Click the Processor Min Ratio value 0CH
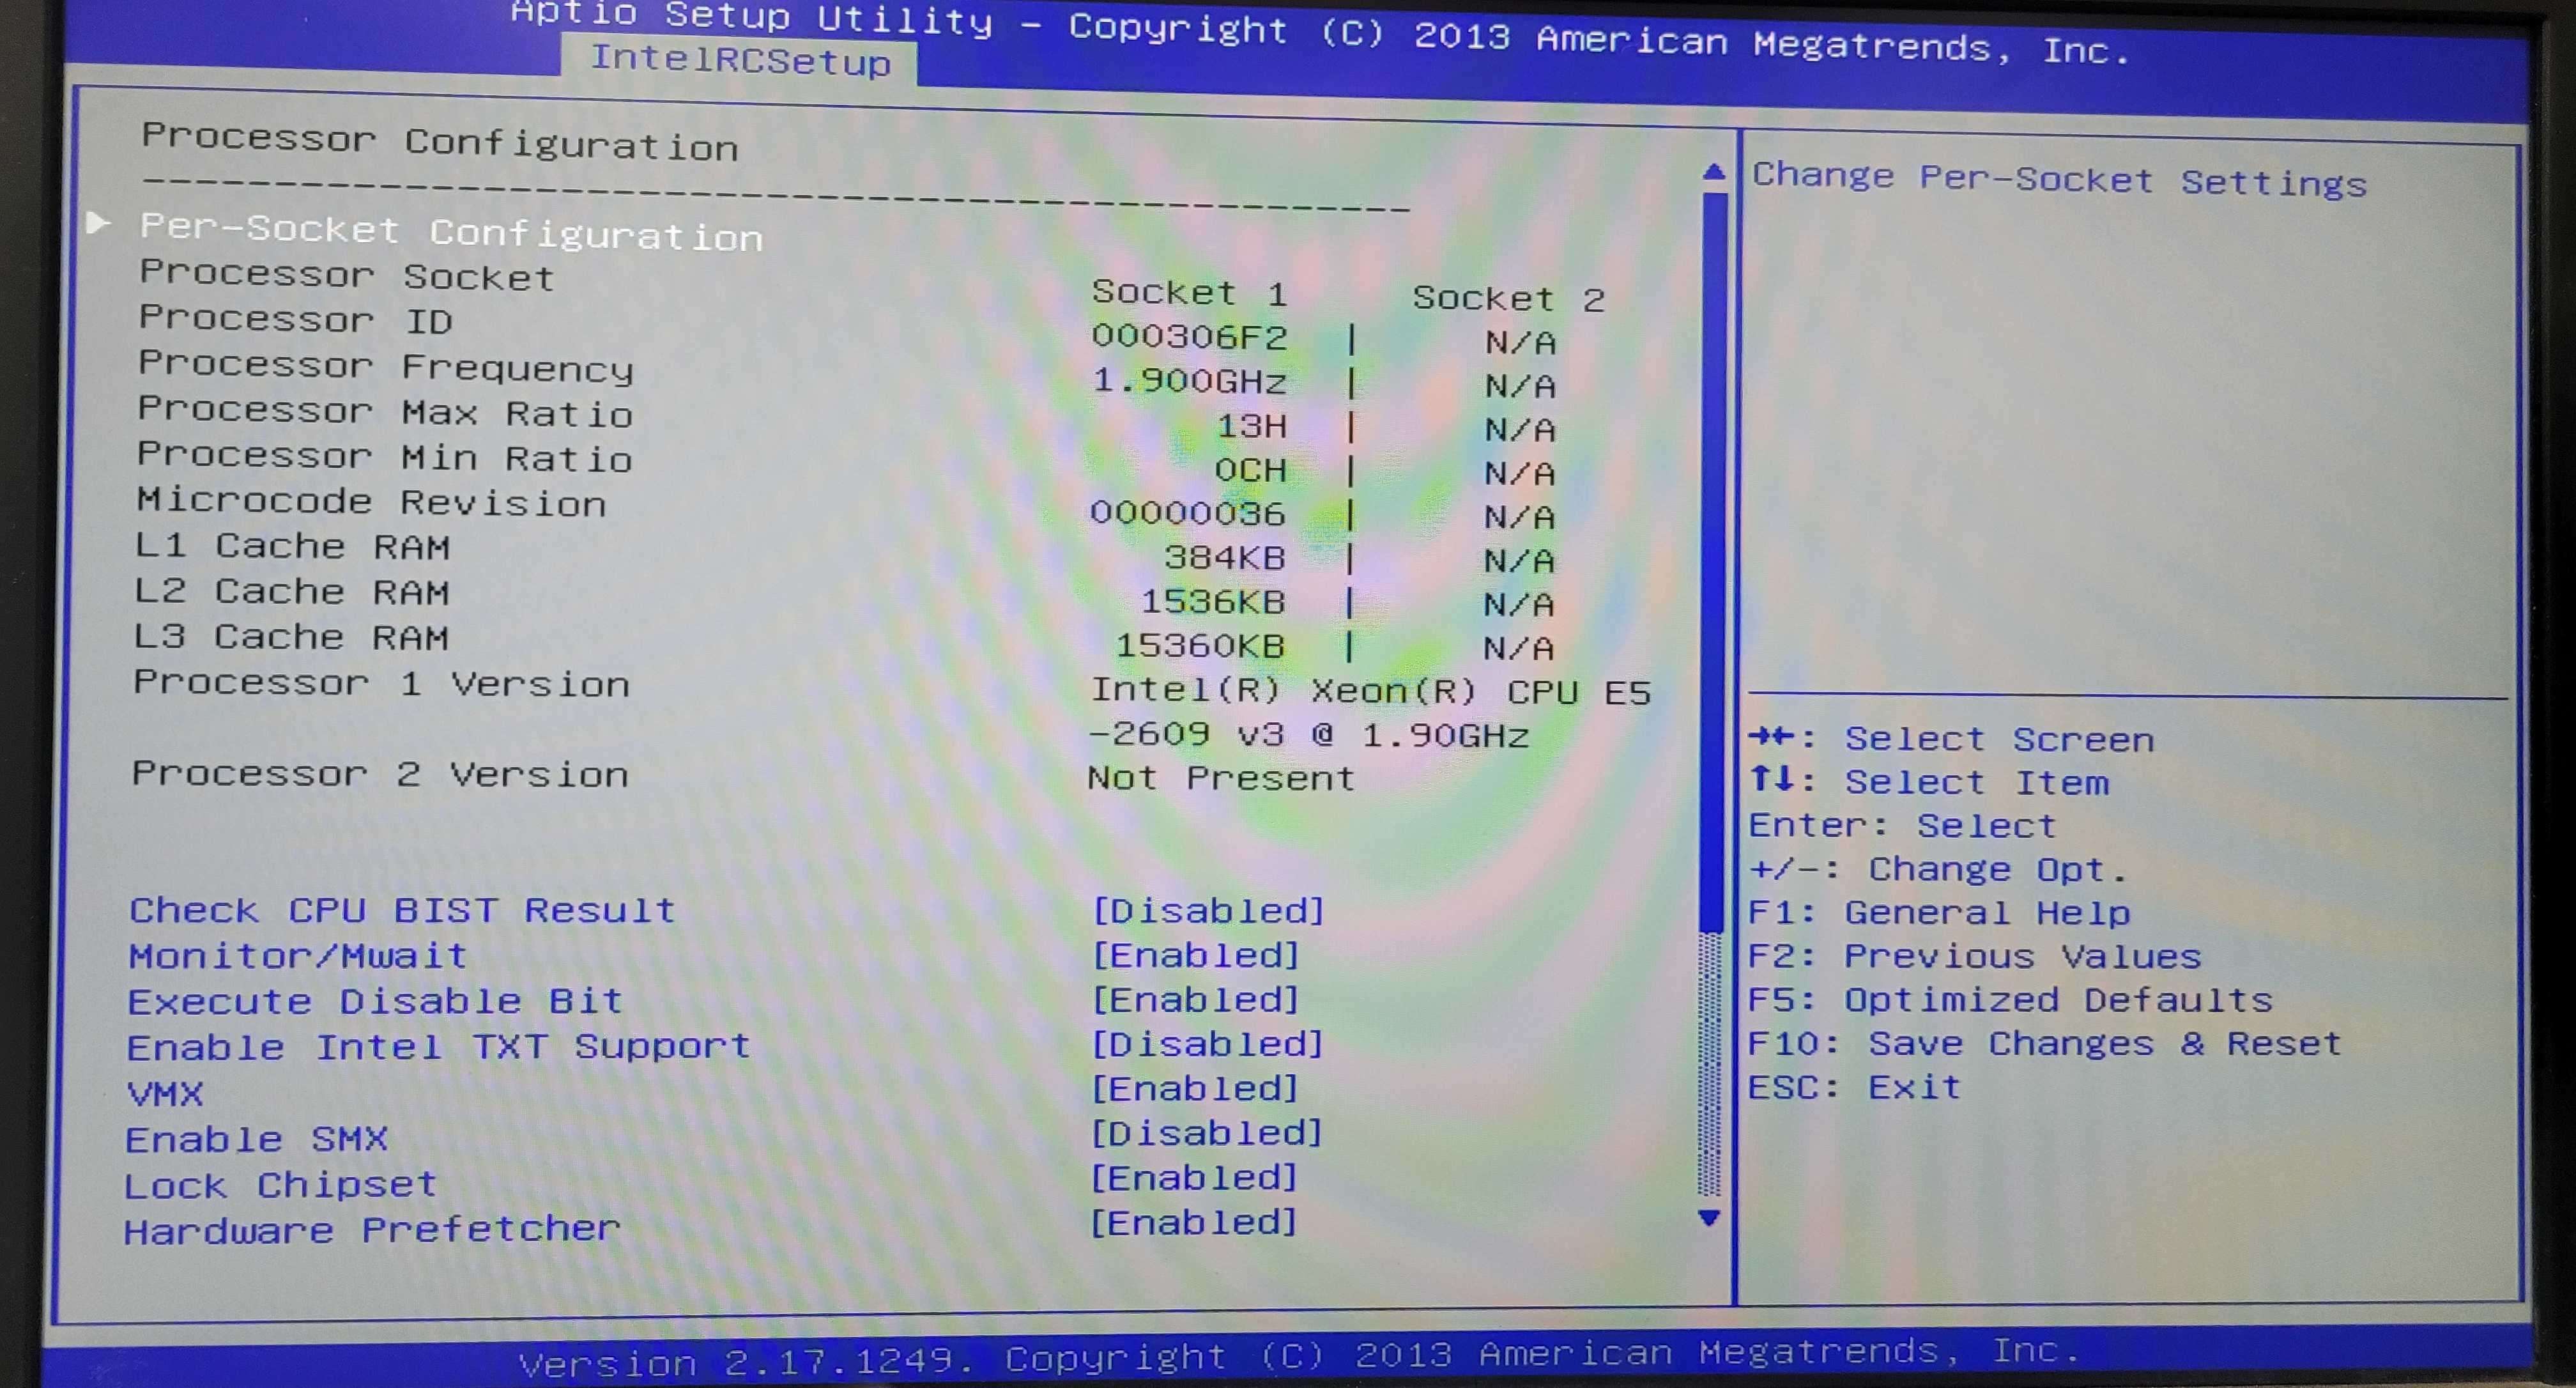2576x1388 pixels. point(1250,470)
